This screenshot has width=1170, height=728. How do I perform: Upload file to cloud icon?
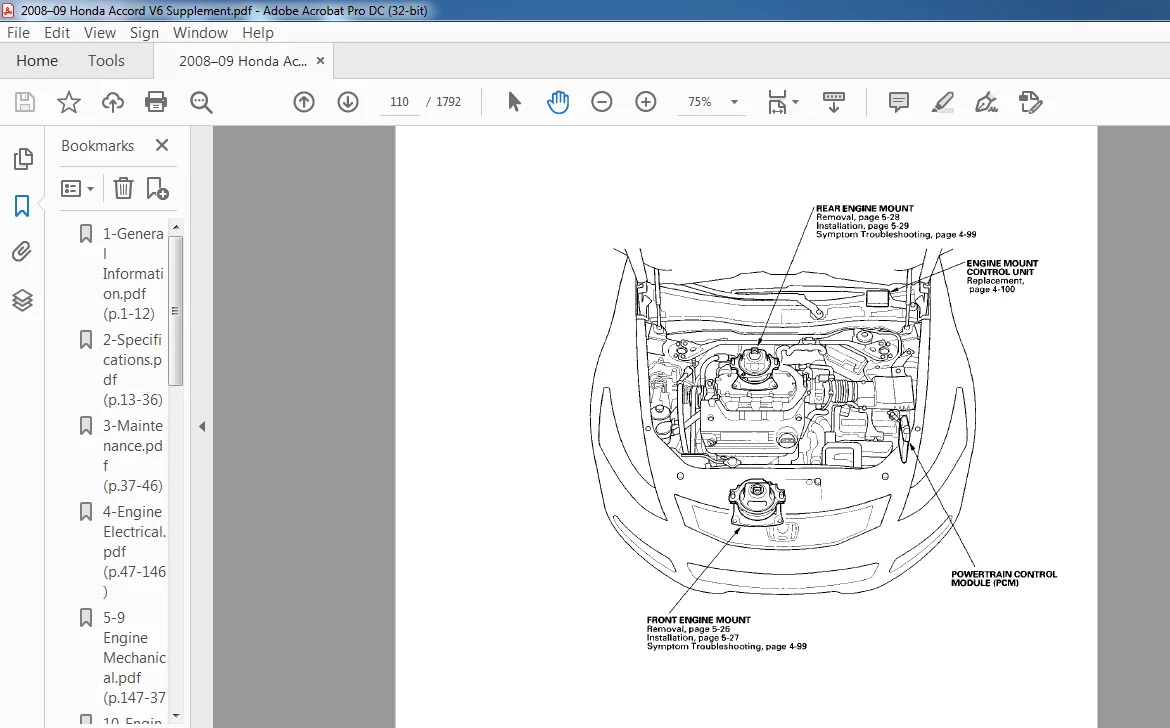[113, 102]
